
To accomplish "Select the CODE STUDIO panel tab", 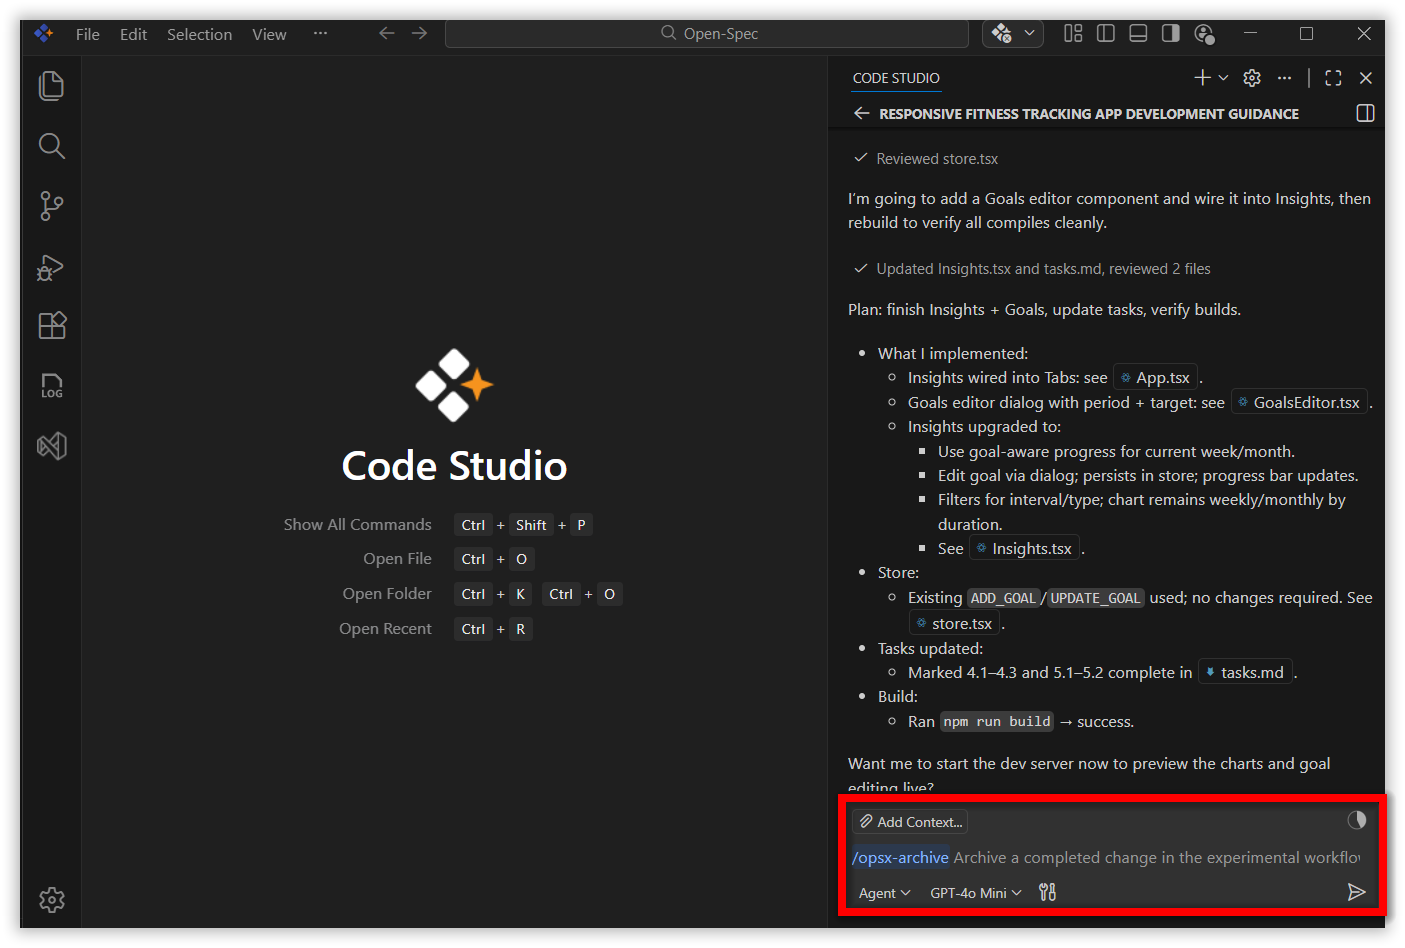I will click(896, 78).
